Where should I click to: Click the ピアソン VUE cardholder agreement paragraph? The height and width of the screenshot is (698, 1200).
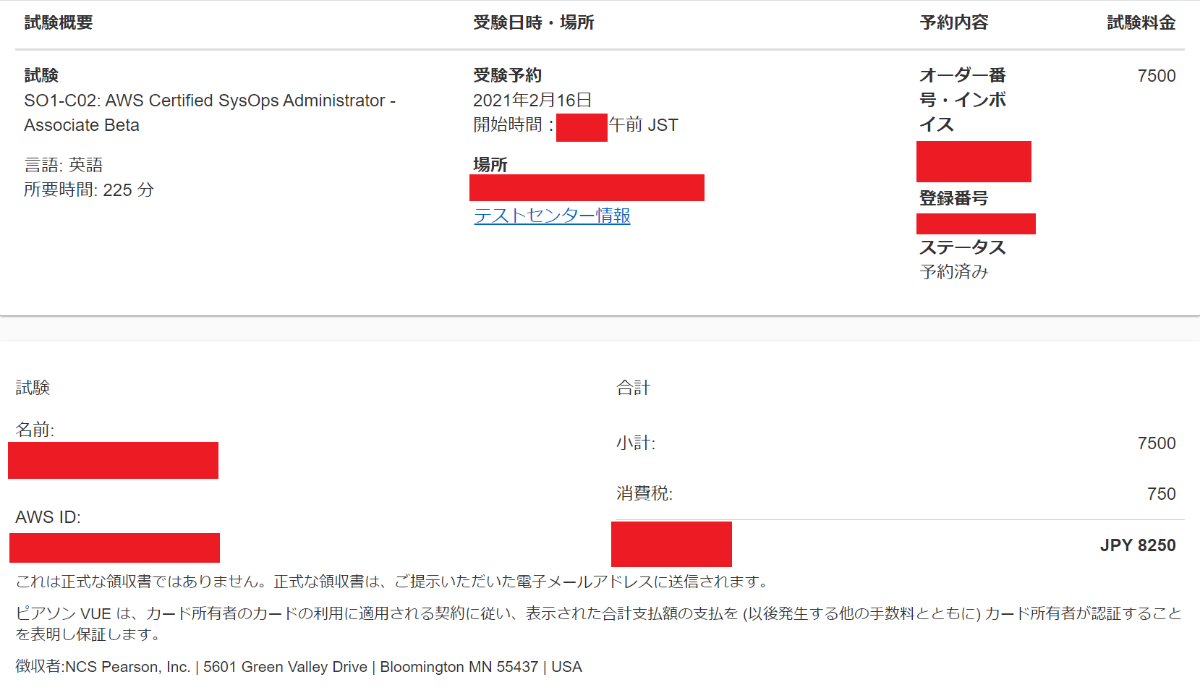pyautogui.click(x=599, y=623)
